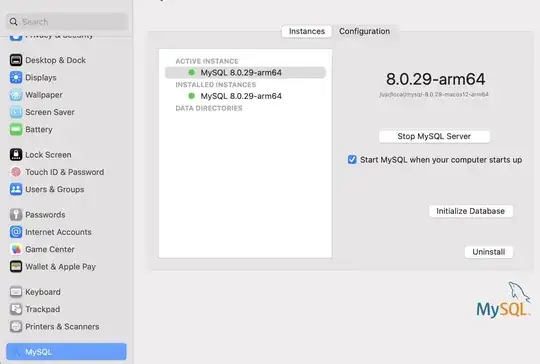540x364 pixels.
Task: Click the INSTALLED INSTANCES section header
Action: pyautogui.click(x=216, y=85)
